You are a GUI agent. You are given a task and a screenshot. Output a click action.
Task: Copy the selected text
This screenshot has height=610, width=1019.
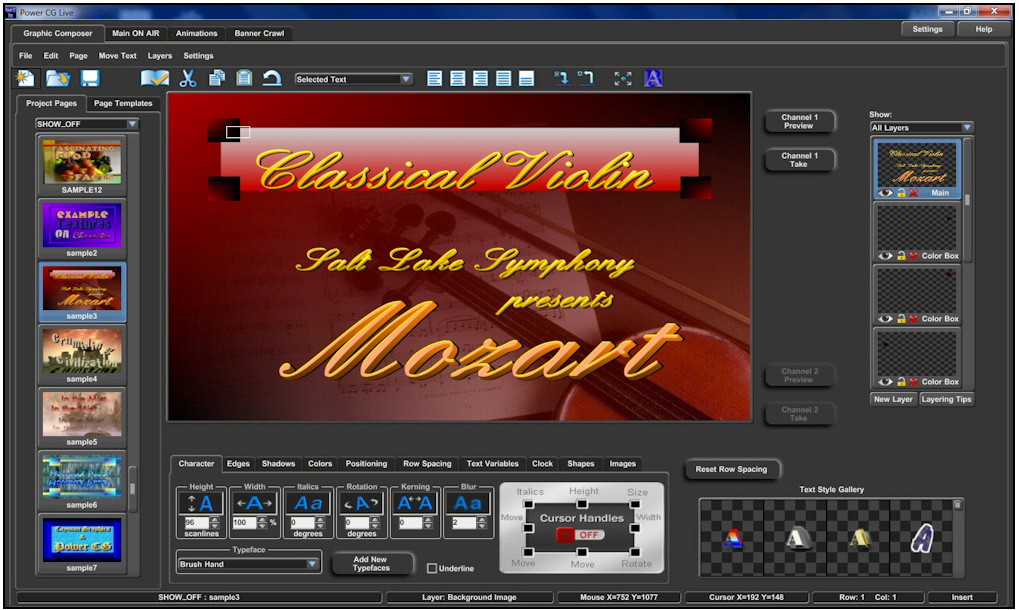pyautogui.click(x=217, y=78)
